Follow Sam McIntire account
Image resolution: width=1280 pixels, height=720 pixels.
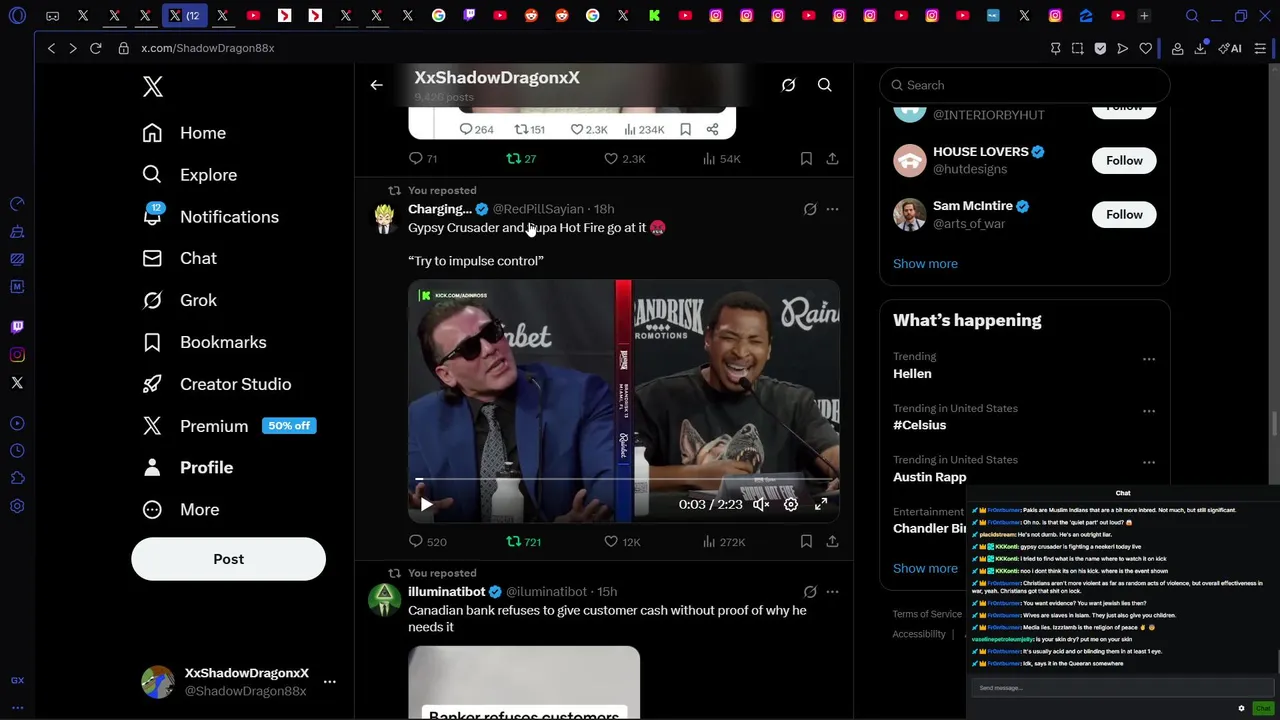click(x=1124, y=215)
